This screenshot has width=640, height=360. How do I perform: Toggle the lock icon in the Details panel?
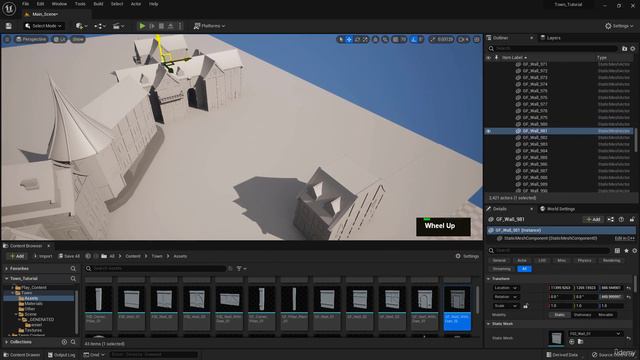click(x=632, y=220)
